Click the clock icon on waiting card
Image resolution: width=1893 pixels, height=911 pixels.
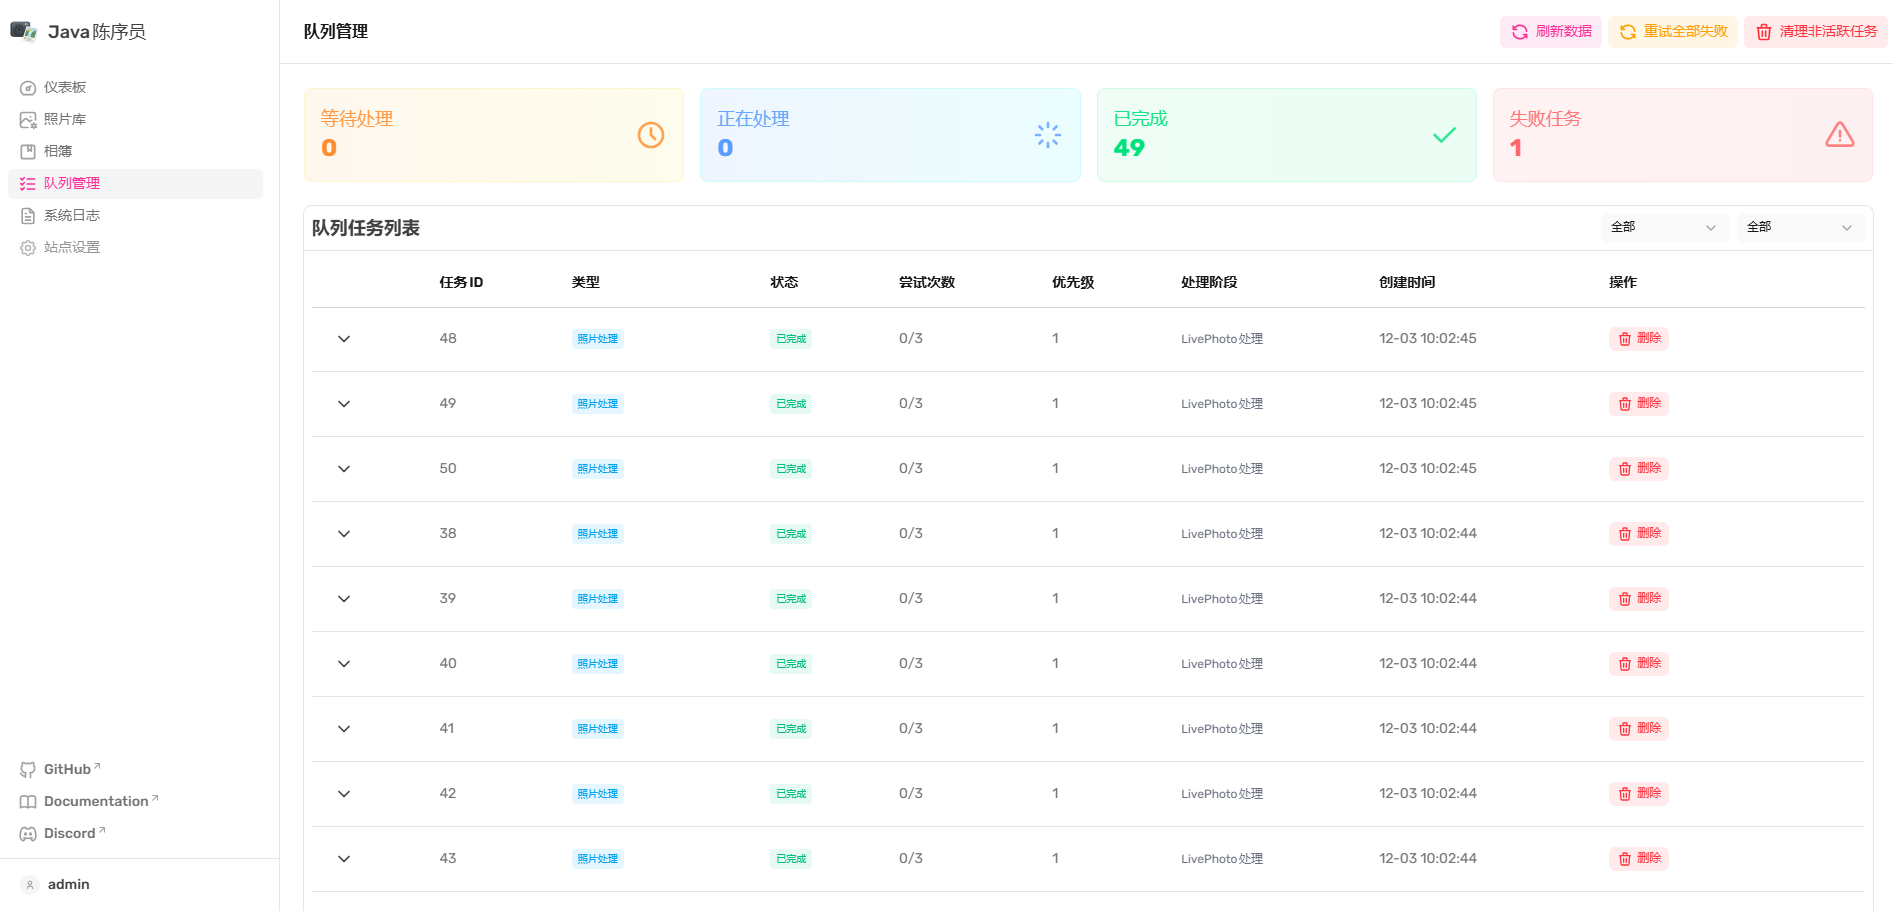(x=651, y=135)
